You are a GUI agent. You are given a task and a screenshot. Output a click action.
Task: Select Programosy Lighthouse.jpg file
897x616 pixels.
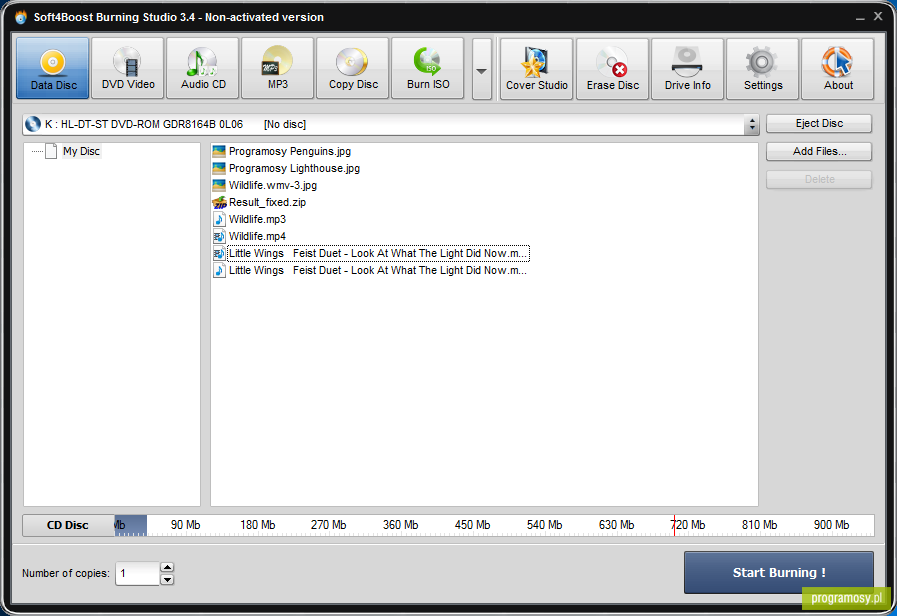pyautogui.click(x=294, y=169)
